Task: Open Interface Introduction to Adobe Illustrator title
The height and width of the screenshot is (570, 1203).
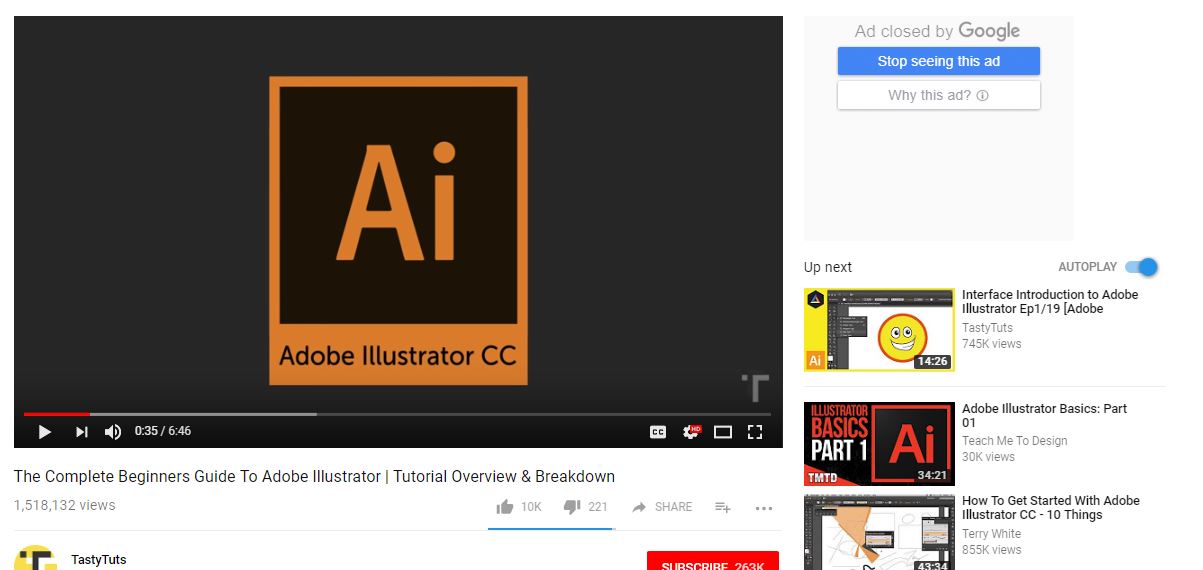Action: [x=1050, y=302]
